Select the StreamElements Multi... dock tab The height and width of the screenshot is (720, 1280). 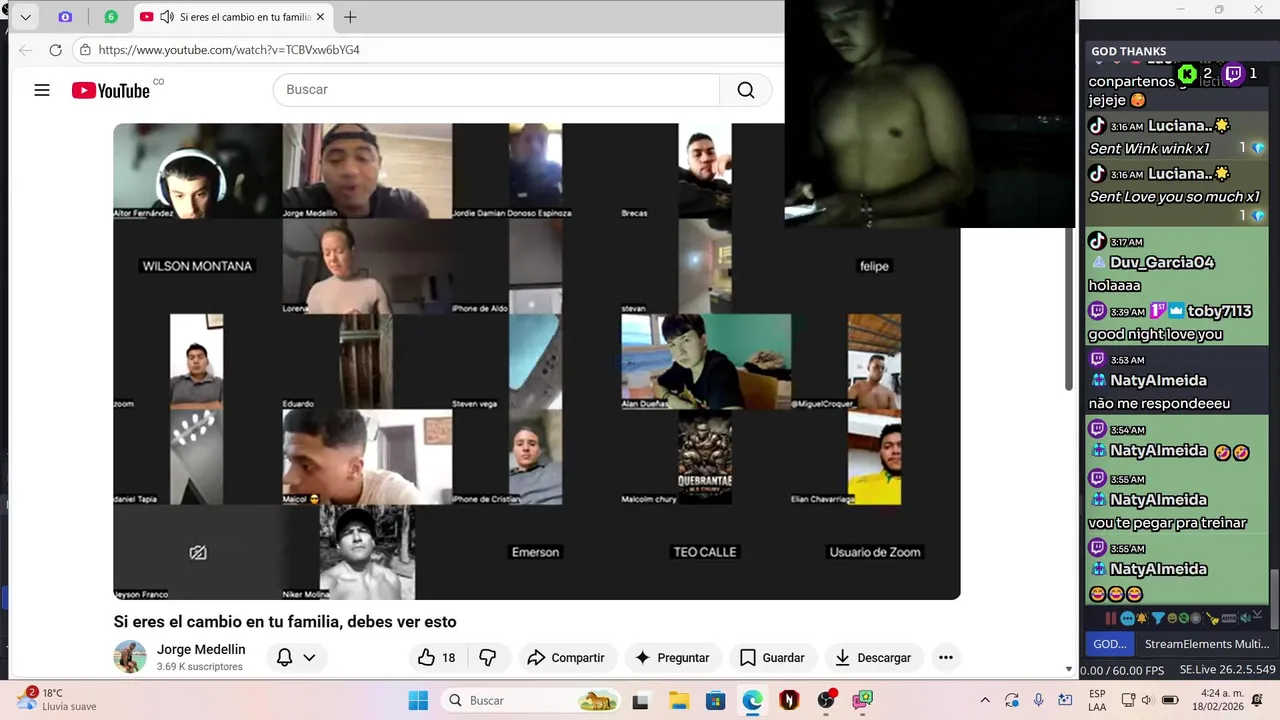pos(1207,644)
